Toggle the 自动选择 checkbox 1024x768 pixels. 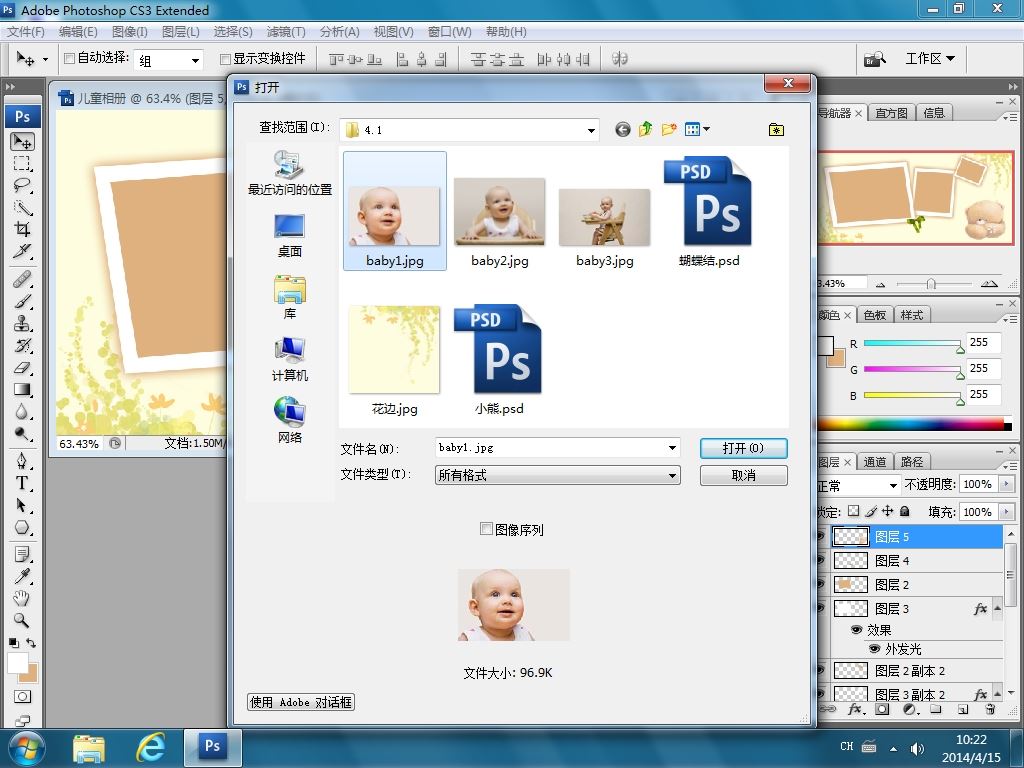[x=69, y=58]
